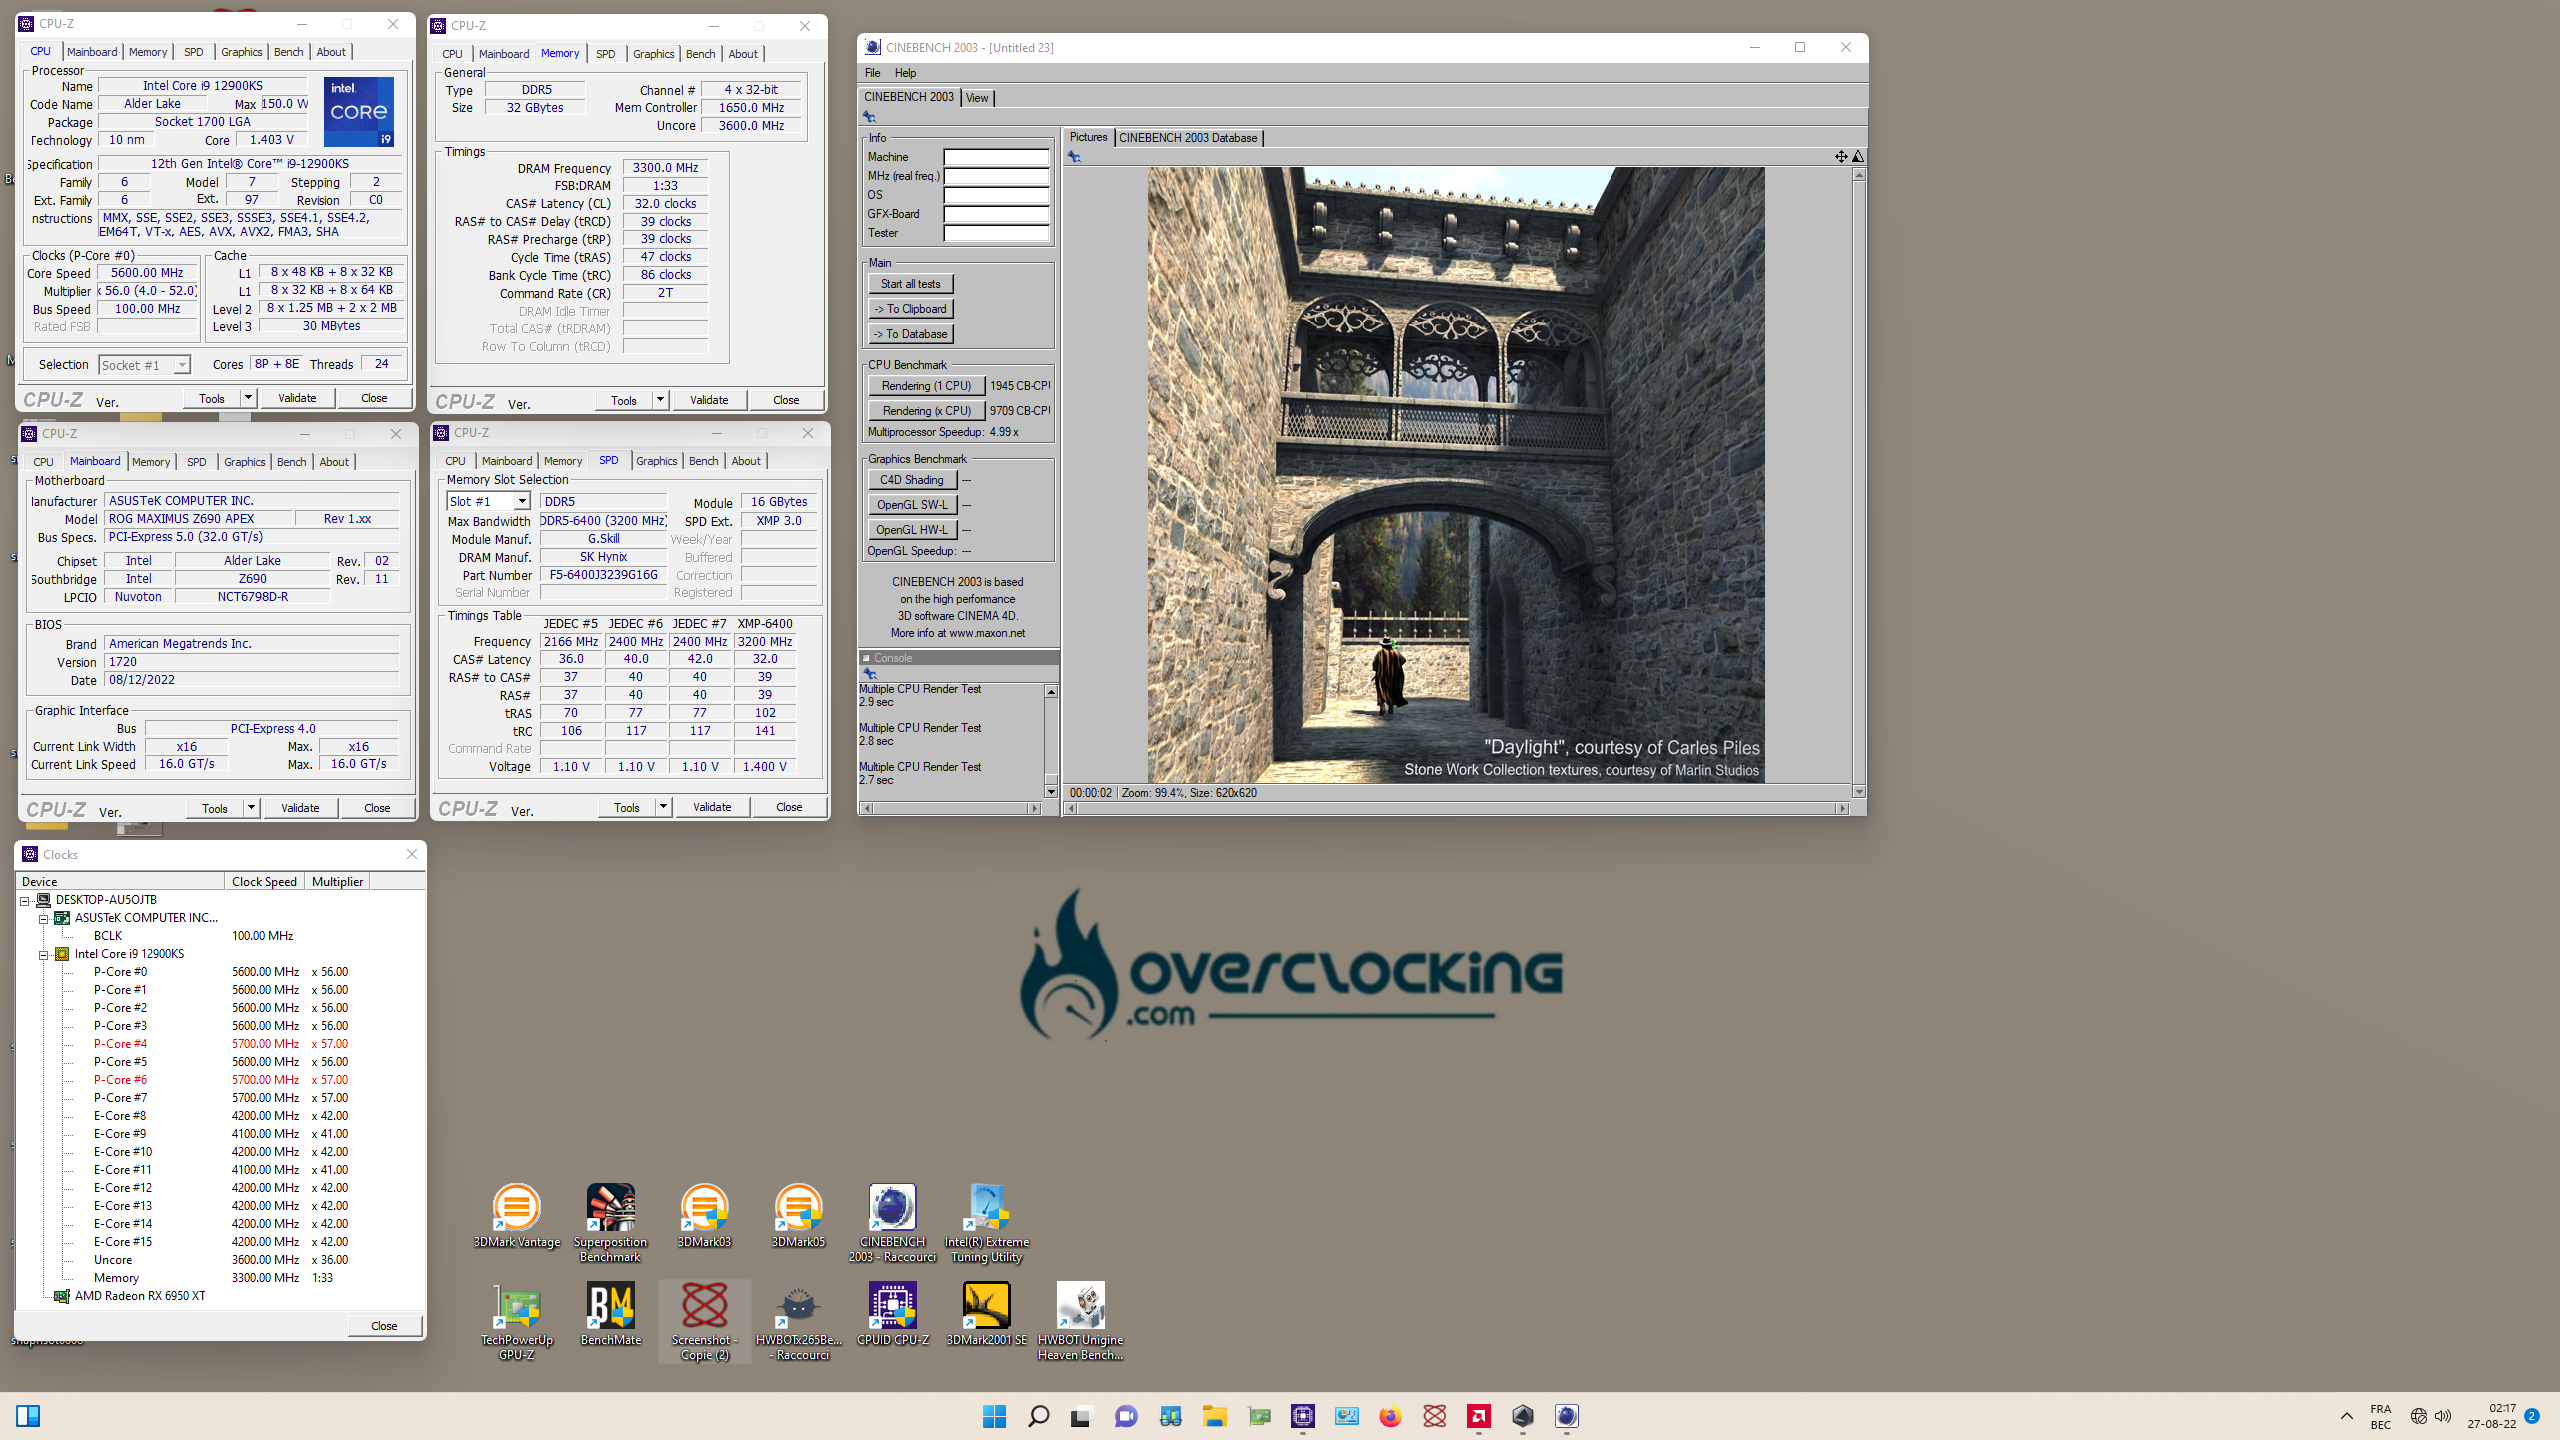Collapse the ASUSTeK COMPUTER INC tree node
This screenshot has width=2560, height=1440.
[x=44, y=918]
